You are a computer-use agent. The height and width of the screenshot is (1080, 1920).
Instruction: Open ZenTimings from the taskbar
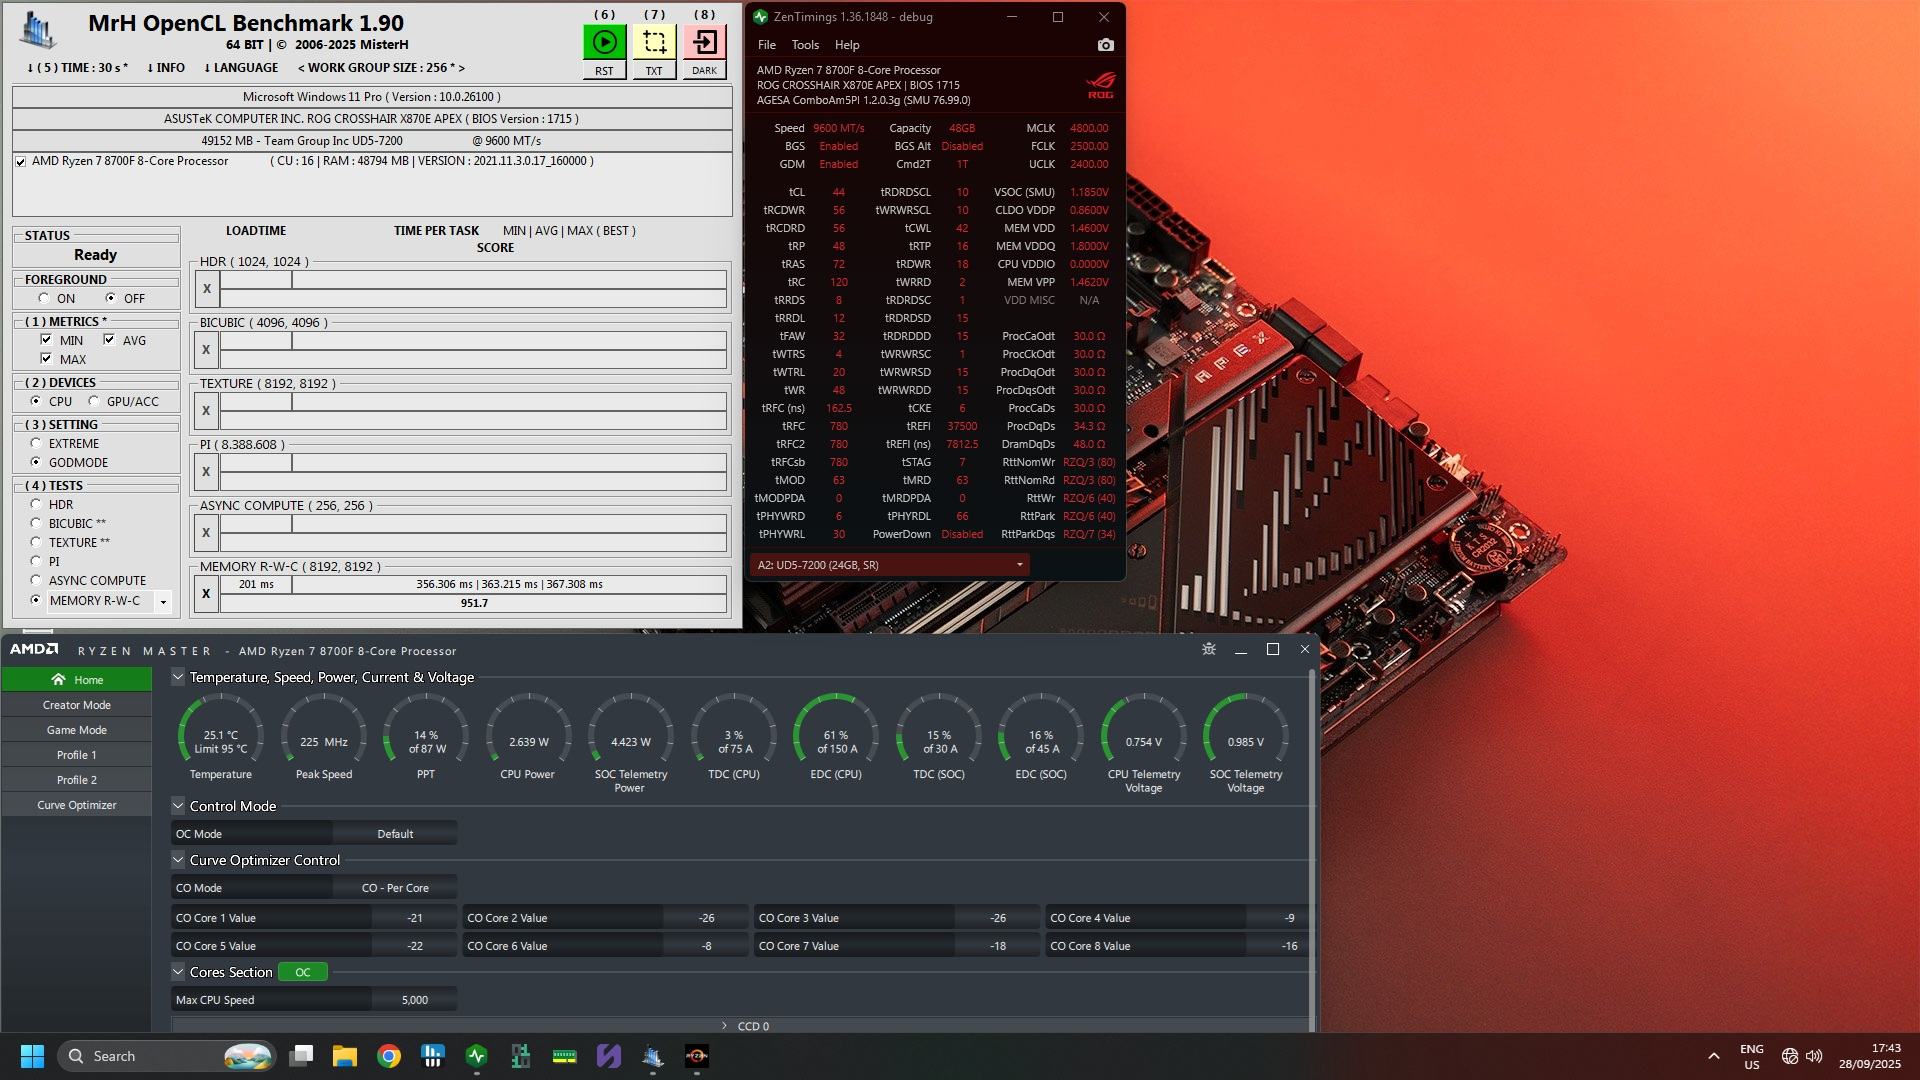(476, 1056)
